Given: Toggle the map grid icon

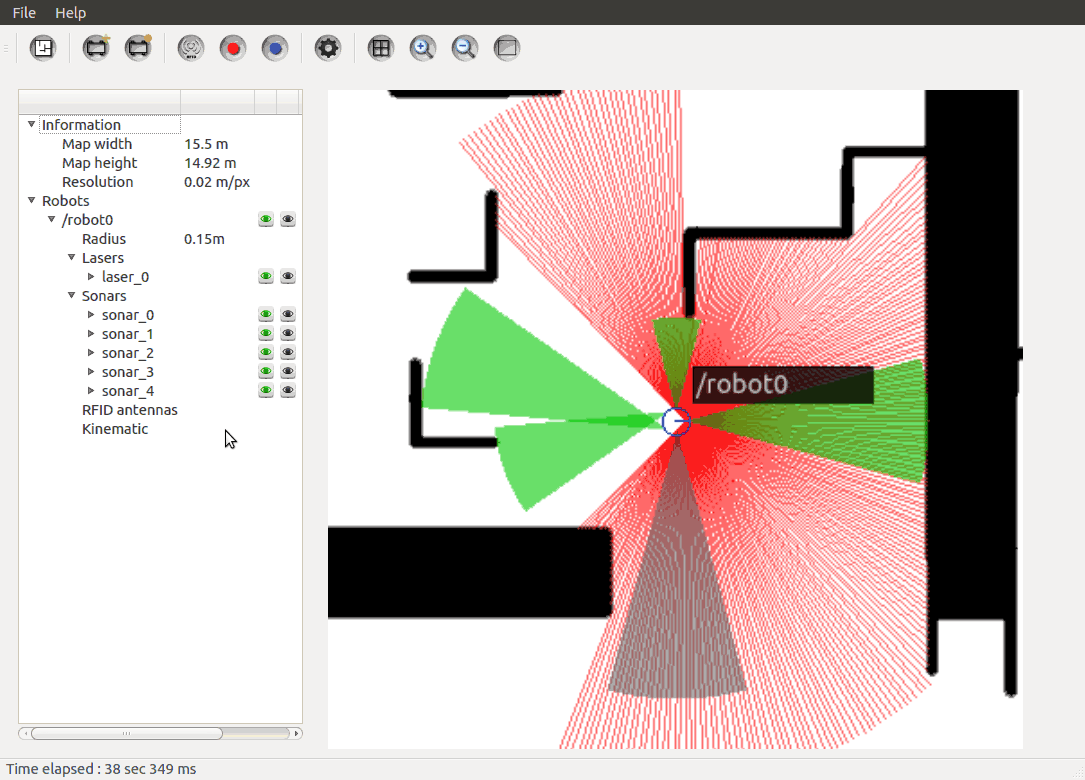Looking at the screenshot, I should pos(380,48).
